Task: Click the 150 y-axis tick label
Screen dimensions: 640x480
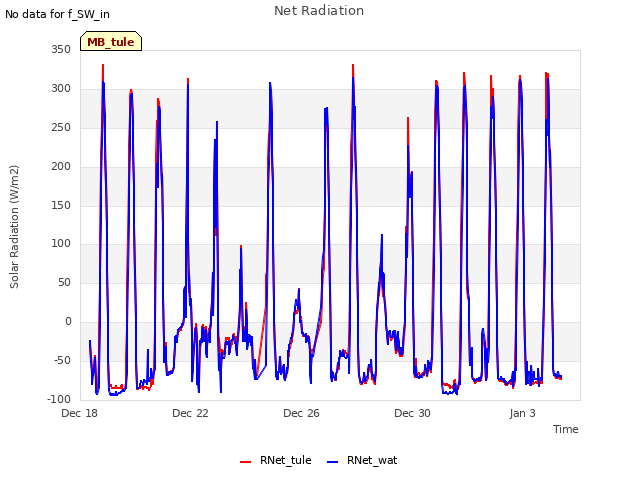Action: coord(61,205)
